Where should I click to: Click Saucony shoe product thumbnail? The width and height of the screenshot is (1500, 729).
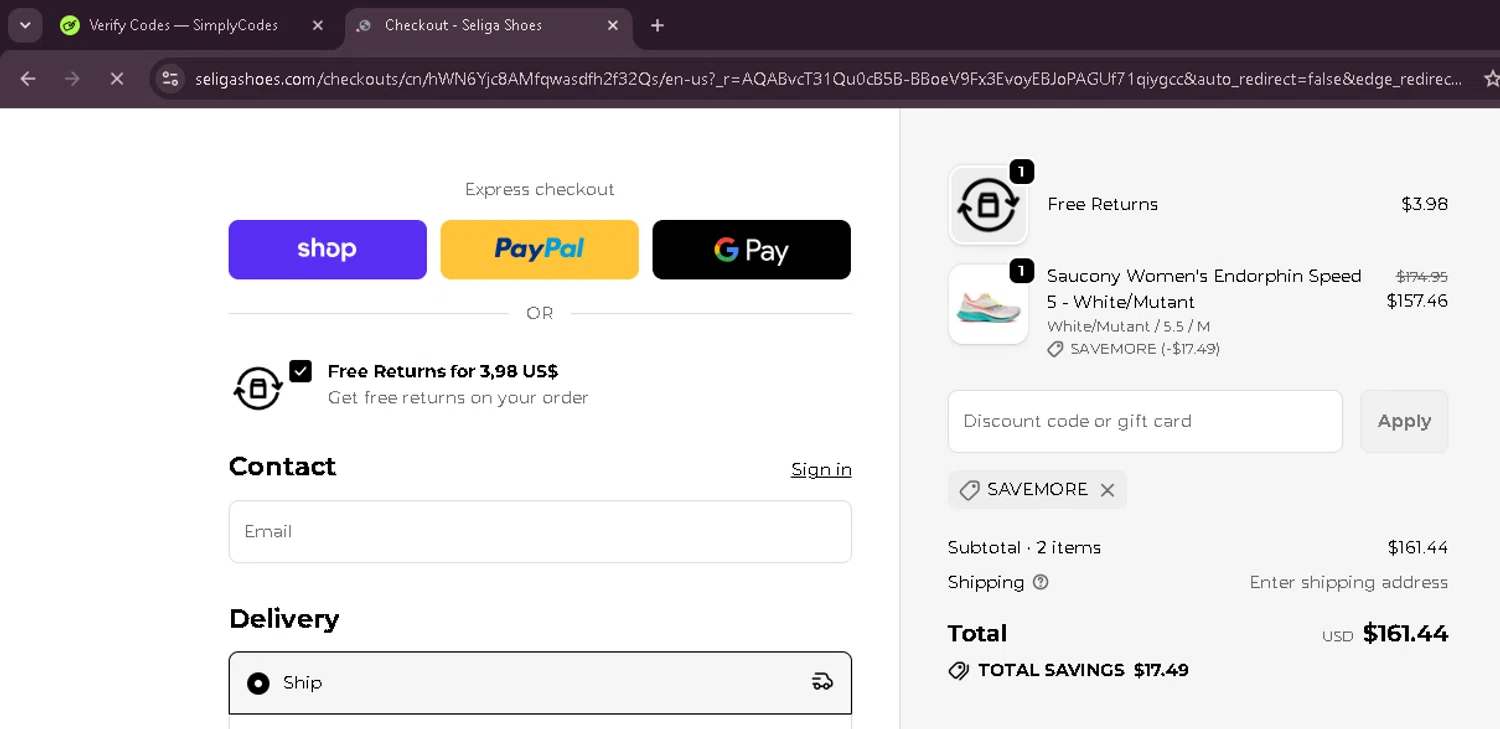pos(988,304)
